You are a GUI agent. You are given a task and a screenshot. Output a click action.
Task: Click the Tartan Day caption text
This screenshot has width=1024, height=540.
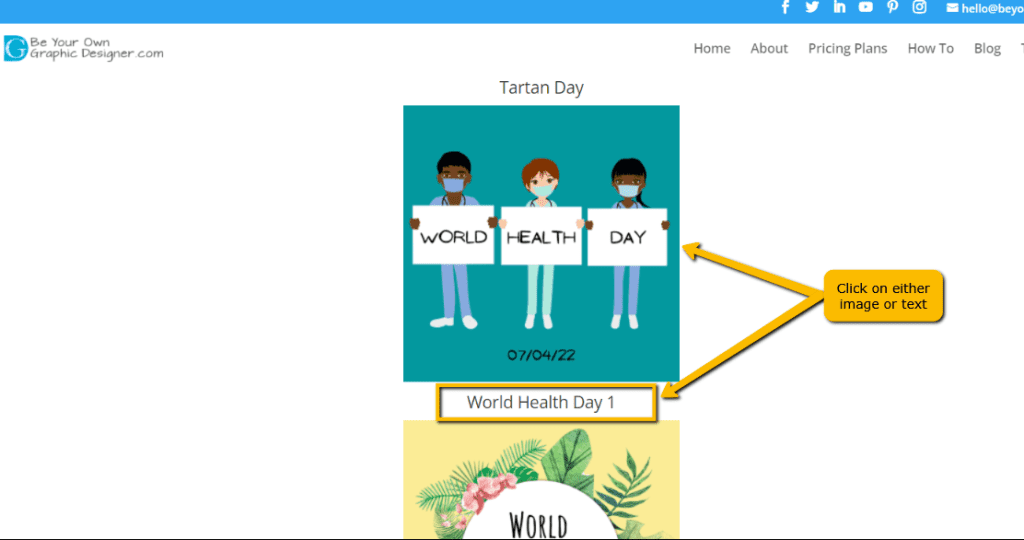(541, 87)
